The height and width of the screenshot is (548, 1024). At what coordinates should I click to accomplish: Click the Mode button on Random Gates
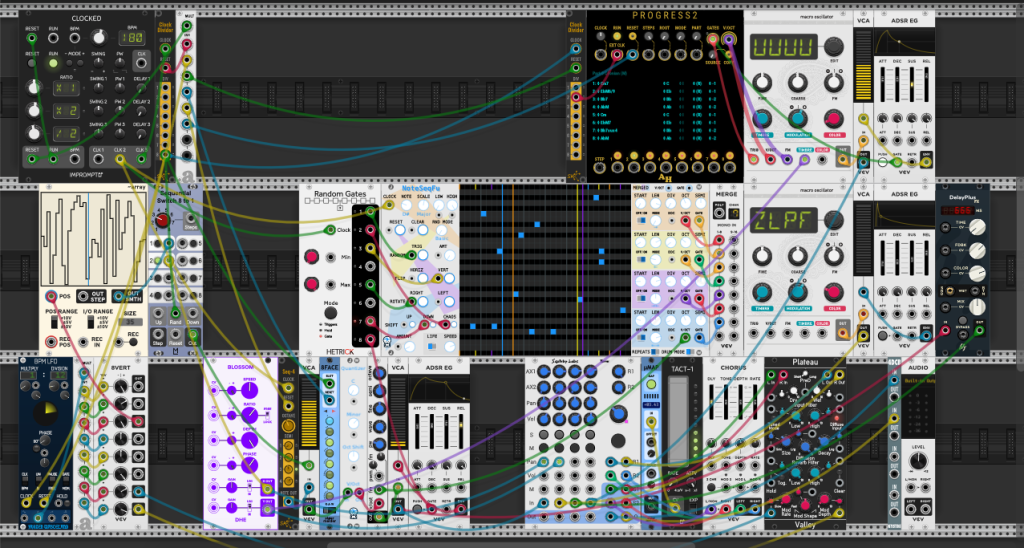[331, 313]
